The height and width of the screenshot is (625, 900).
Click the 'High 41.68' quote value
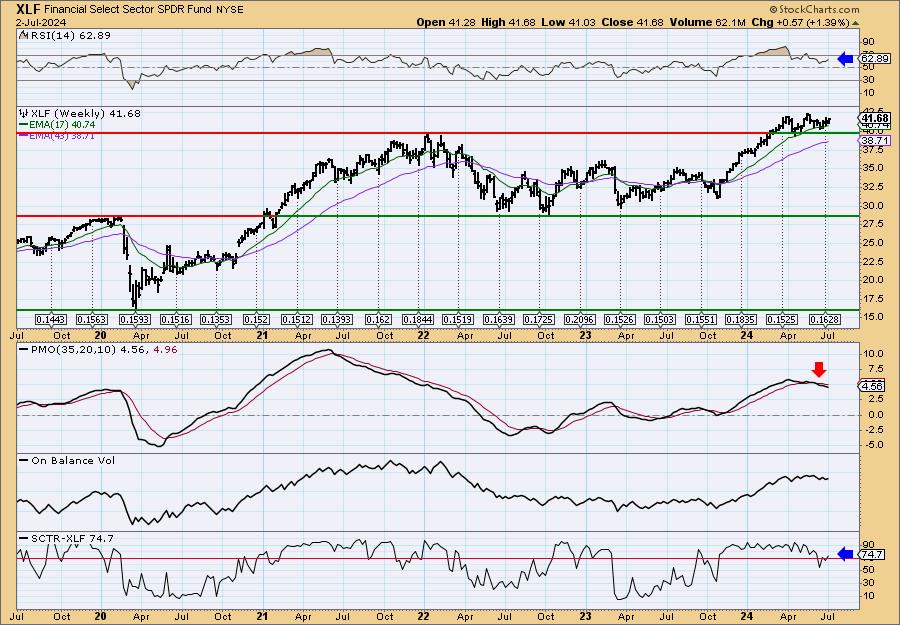510,22
